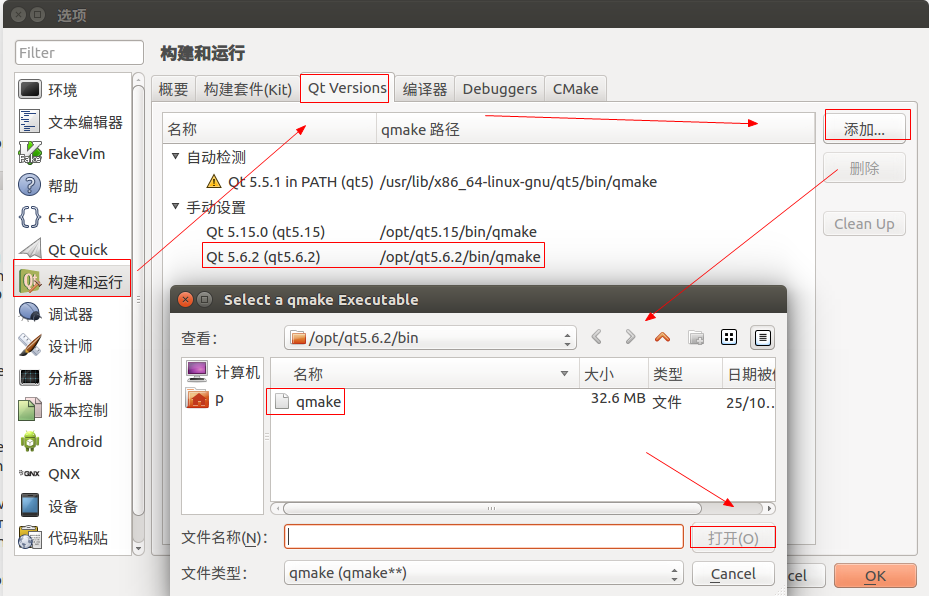Cancel the qmake file dialog
The image size is (929, 596).
733,573
